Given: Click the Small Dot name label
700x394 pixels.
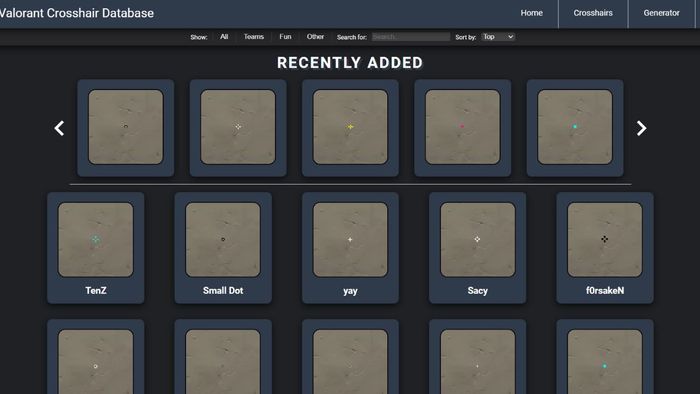Looking at the screenshot, I should click(x=223, y=290).
